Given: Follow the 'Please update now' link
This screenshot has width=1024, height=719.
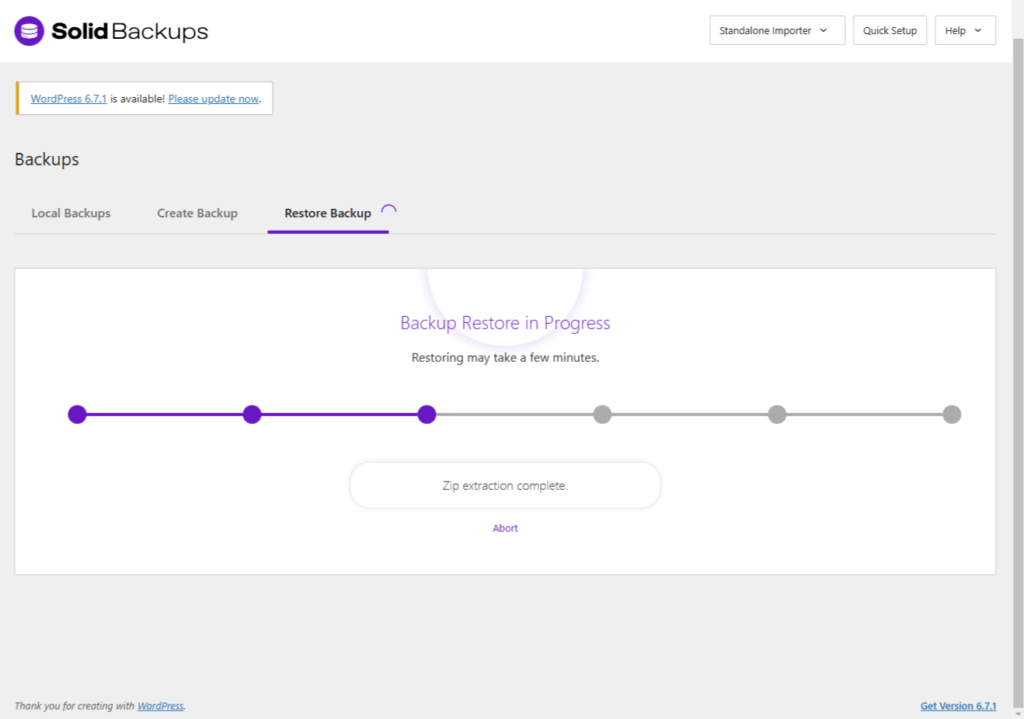Looking at the screenshot, I should (213, 99).
